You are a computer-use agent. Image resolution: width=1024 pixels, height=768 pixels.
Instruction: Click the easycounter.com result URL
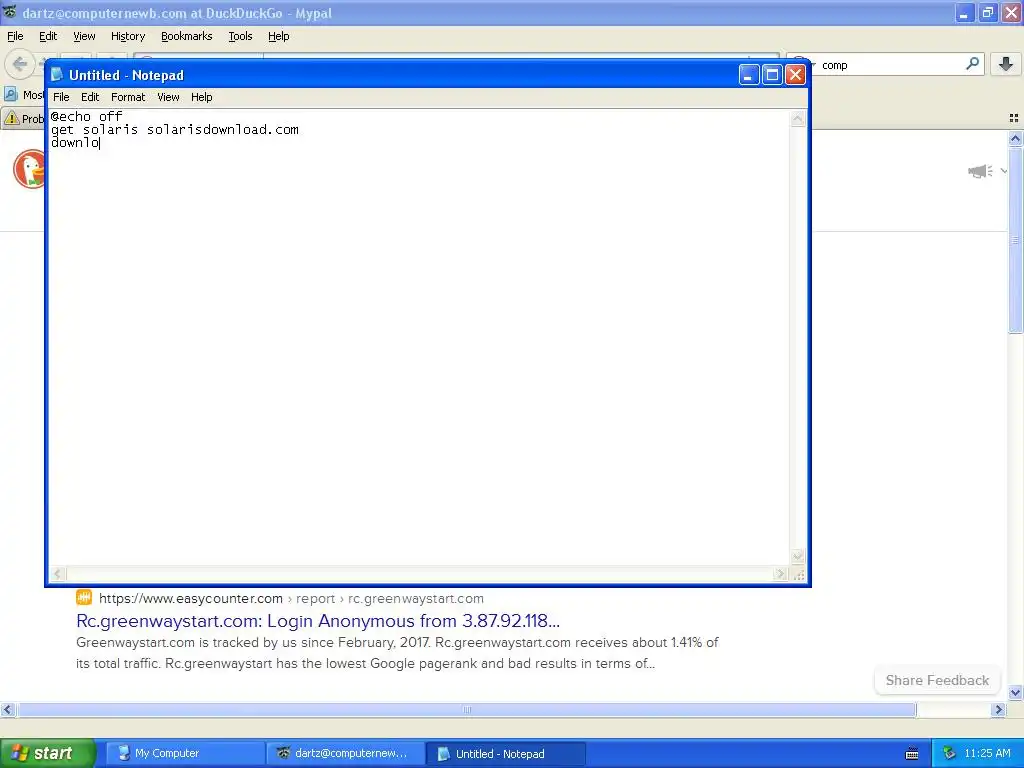click(x=291, y=598)
